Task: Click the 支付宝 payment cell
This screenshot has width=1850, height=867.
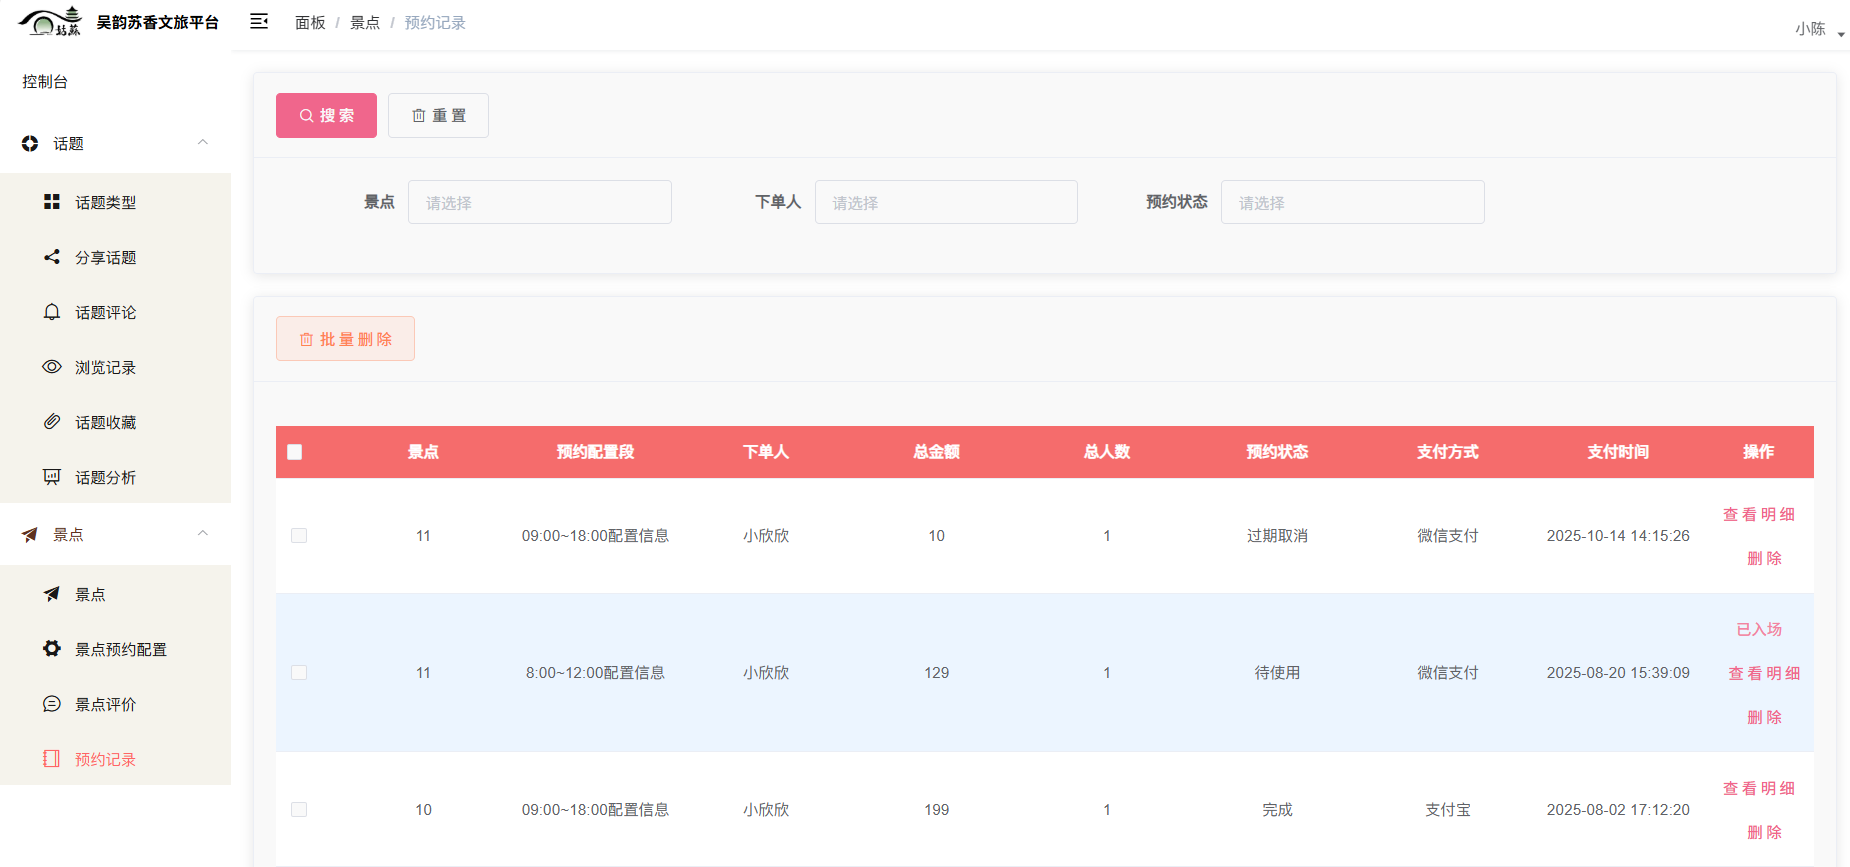Action: tap(1448, 810)
